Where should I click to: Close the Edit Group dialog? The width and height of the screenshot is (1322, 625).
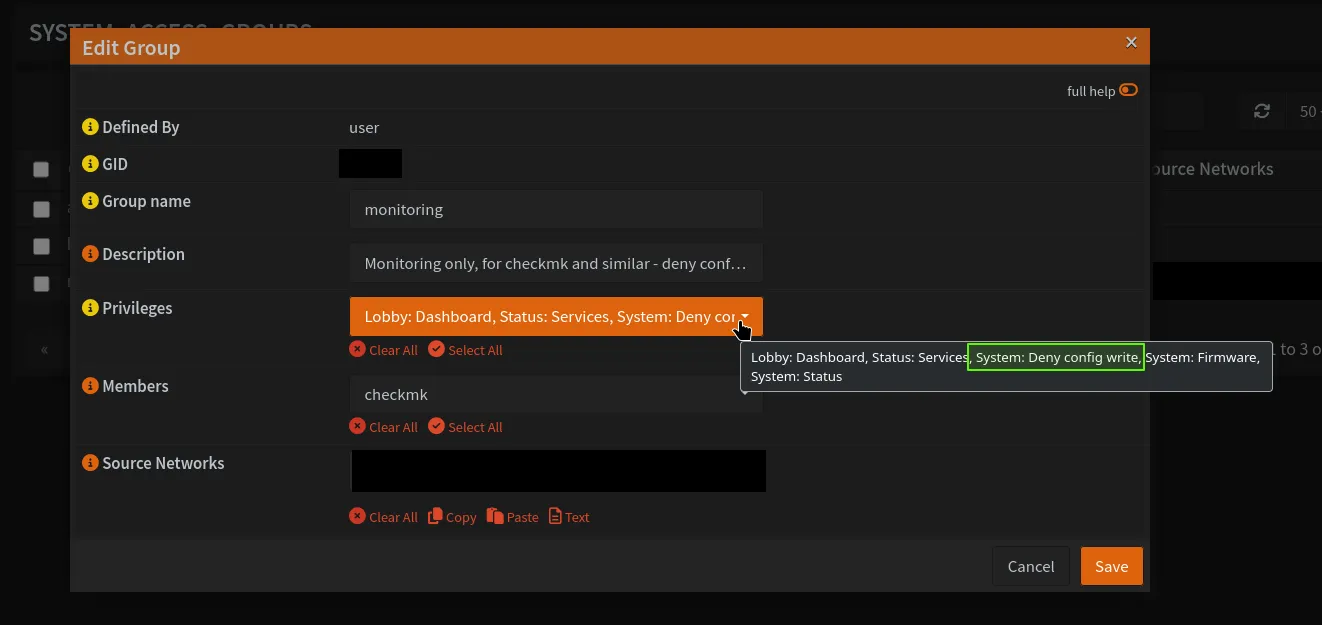click(1131, 42)
